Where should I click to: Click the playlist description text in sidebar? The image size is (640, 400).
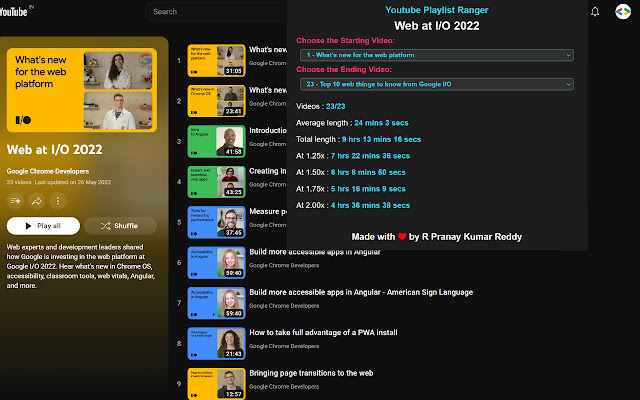point(81,266)
